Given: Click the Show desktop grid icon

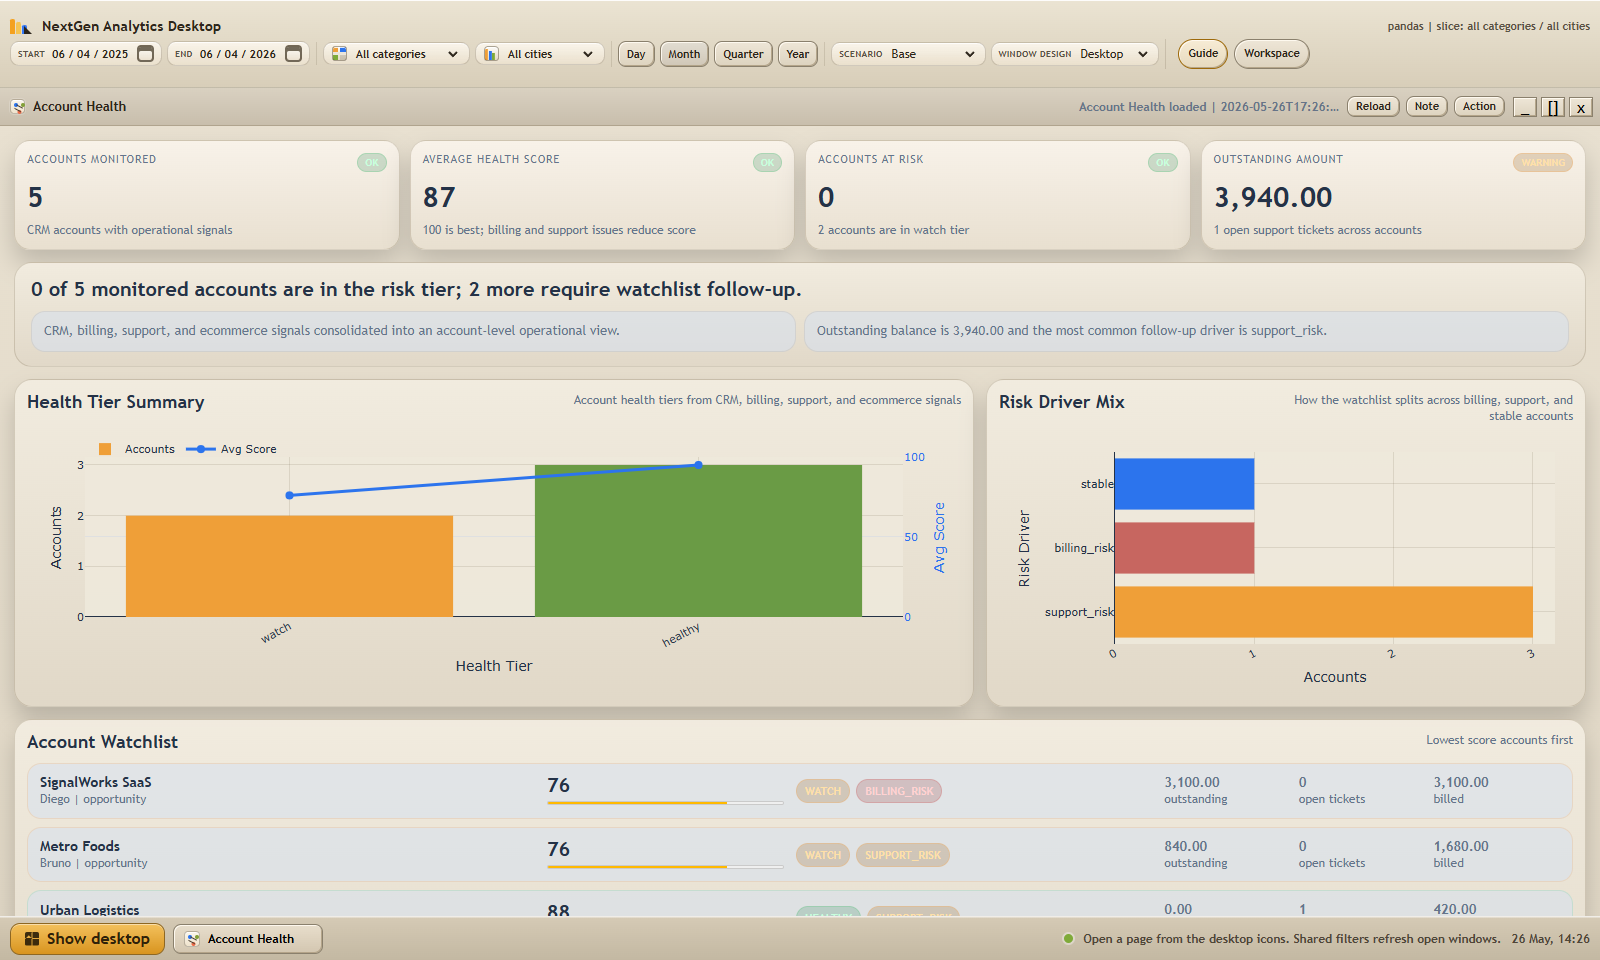Looking at the screenshot, I should (32, 939).
